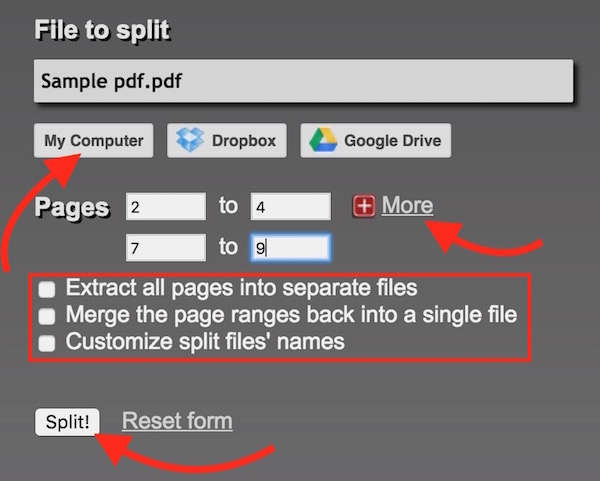
Task: Select the start page field containing 7
Action: [x=166, y=247]
